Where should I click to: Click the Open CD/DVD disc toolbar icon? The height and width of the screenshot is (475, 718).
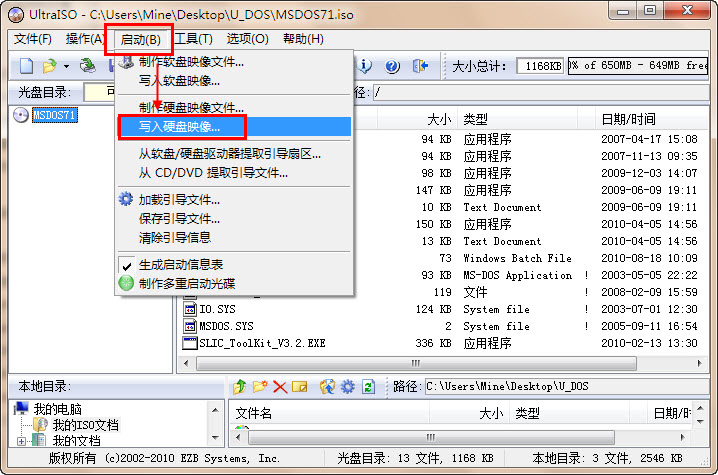pyautogui.click(x=87, y=66)
